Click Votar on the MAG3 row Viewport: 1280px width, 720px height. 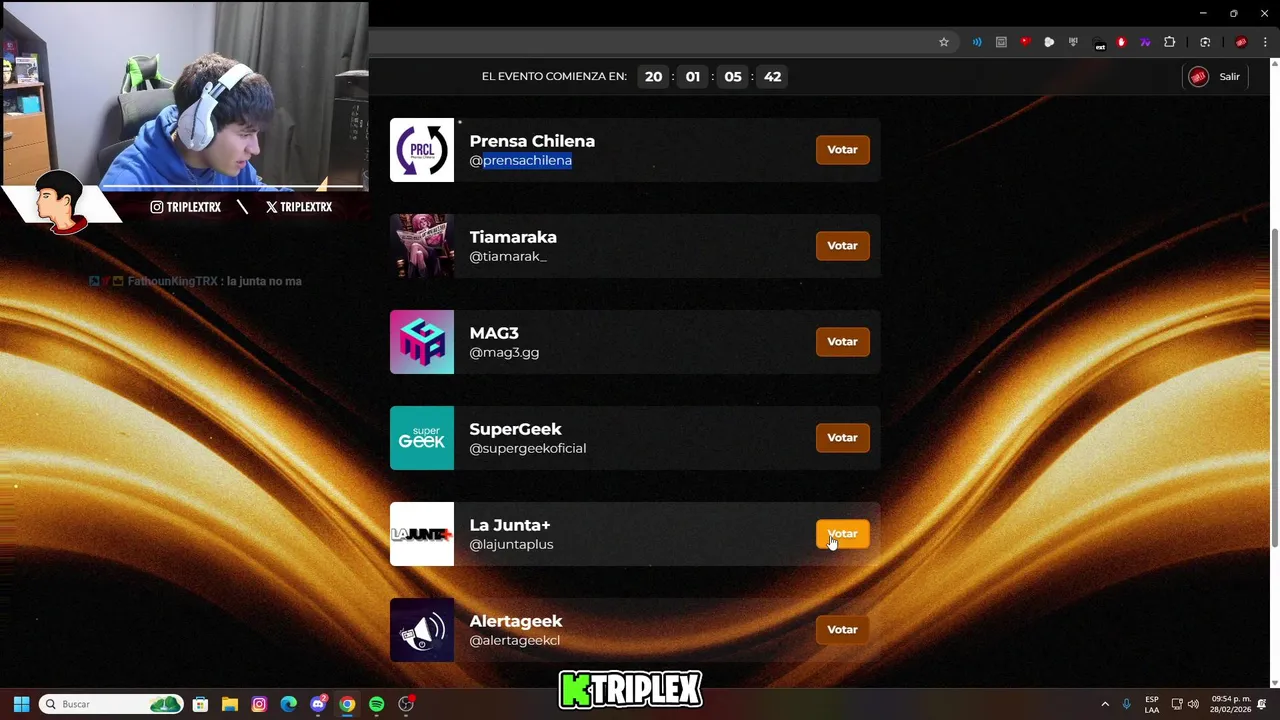[x=842, y=342]
